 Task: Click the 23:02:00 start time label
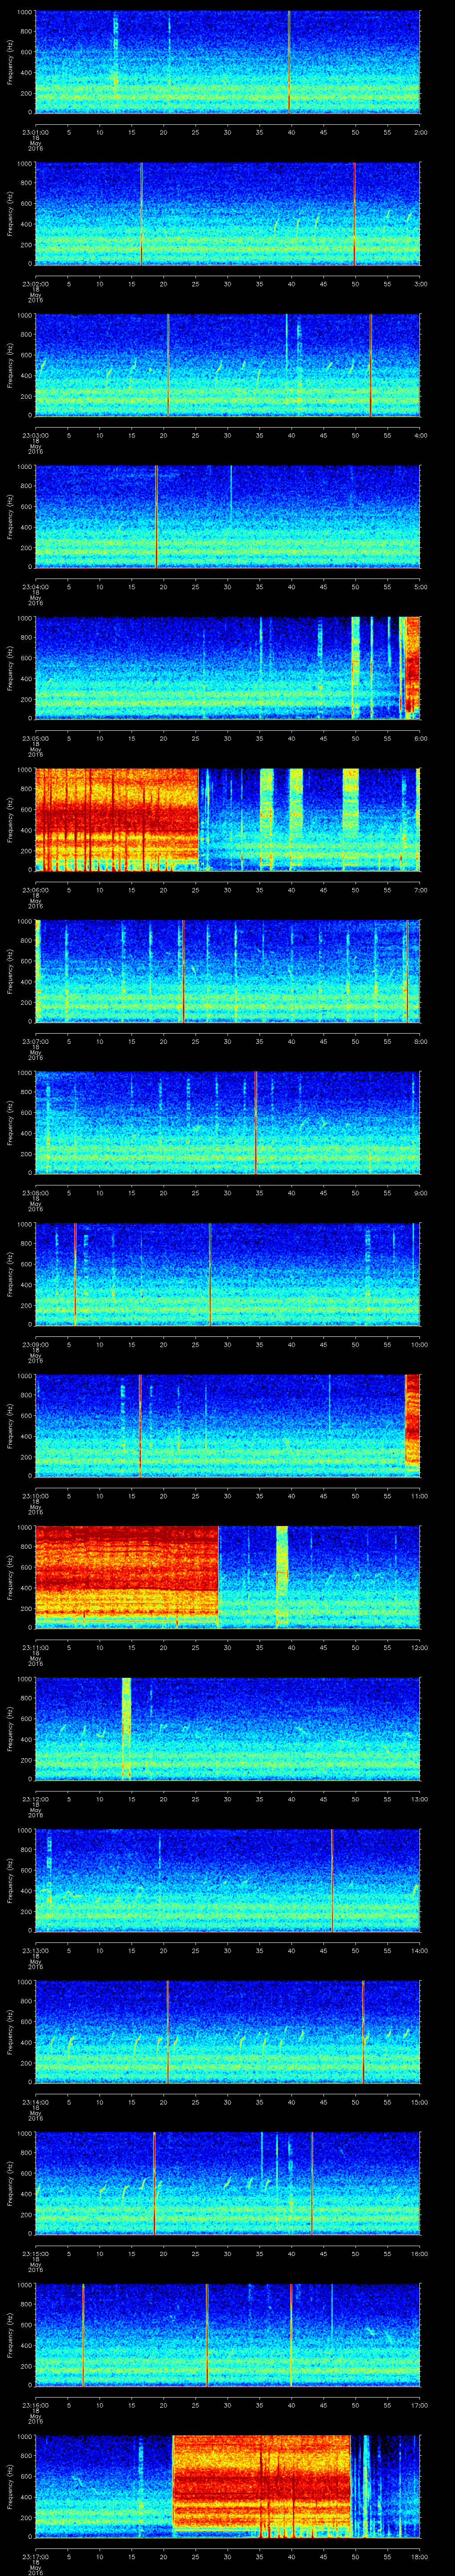click(x=35, y=284)
